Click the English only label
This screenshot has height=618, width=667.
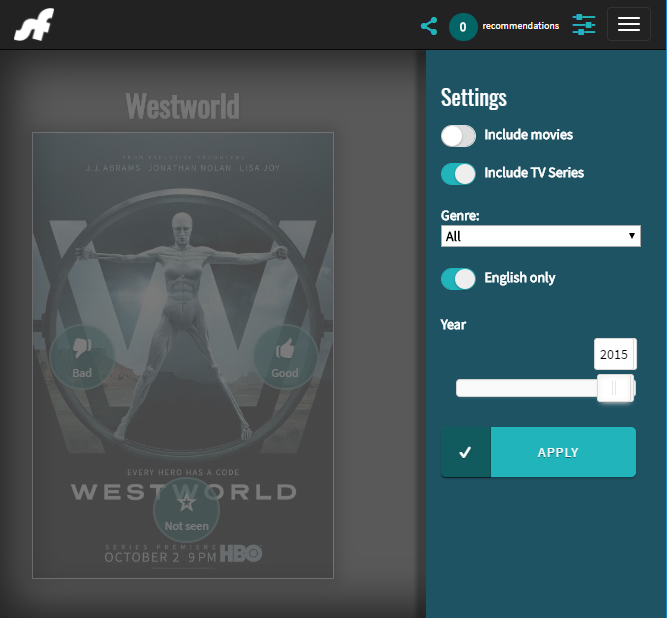click(520, 278)
